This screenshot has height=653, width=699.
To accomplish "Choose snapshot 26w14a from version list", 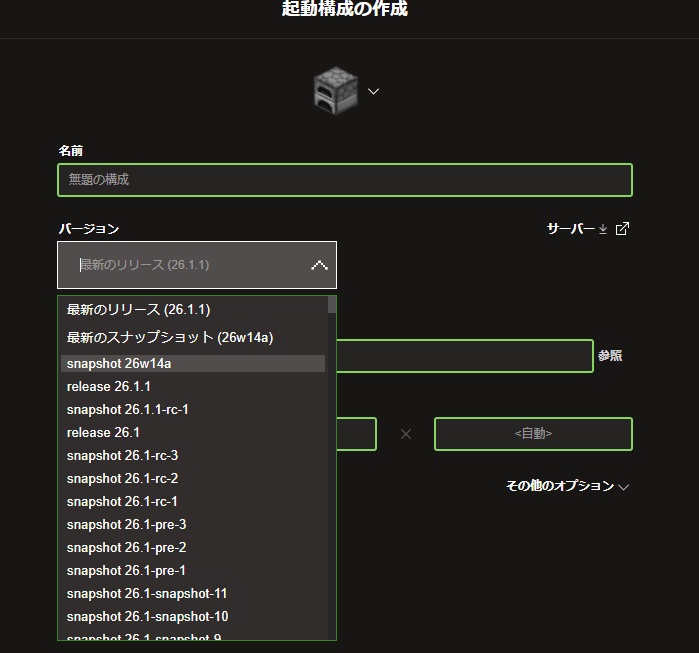I will point(119,364).
